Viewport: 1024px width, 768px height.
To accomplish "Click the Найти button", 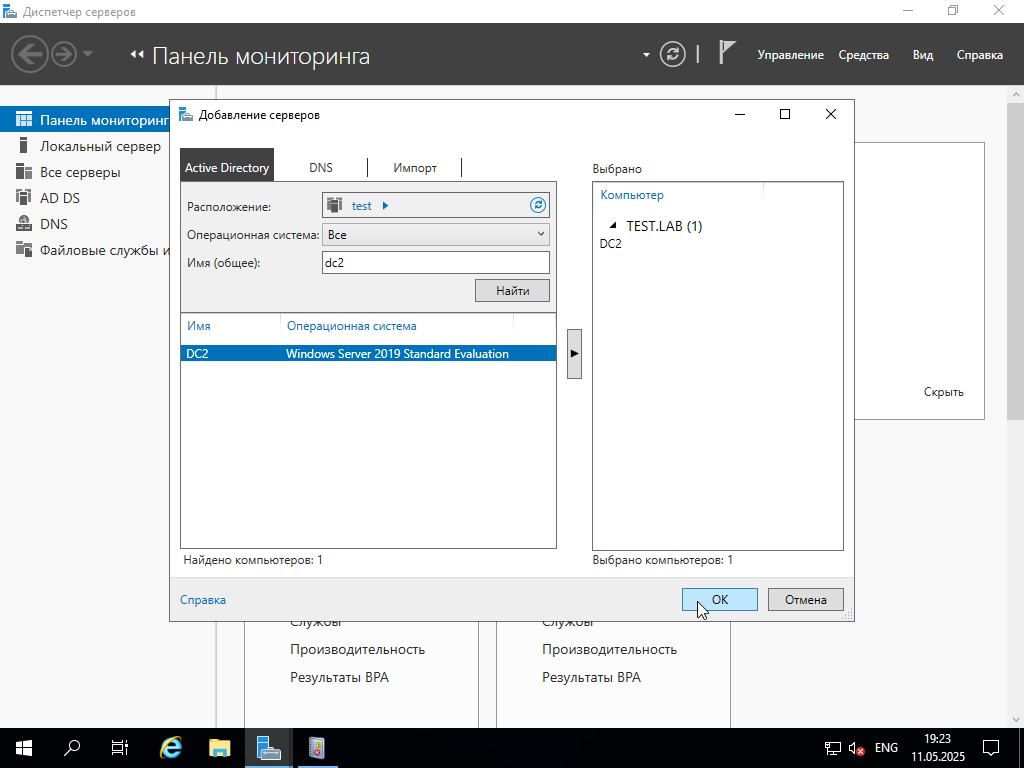I will click(512, 291).
